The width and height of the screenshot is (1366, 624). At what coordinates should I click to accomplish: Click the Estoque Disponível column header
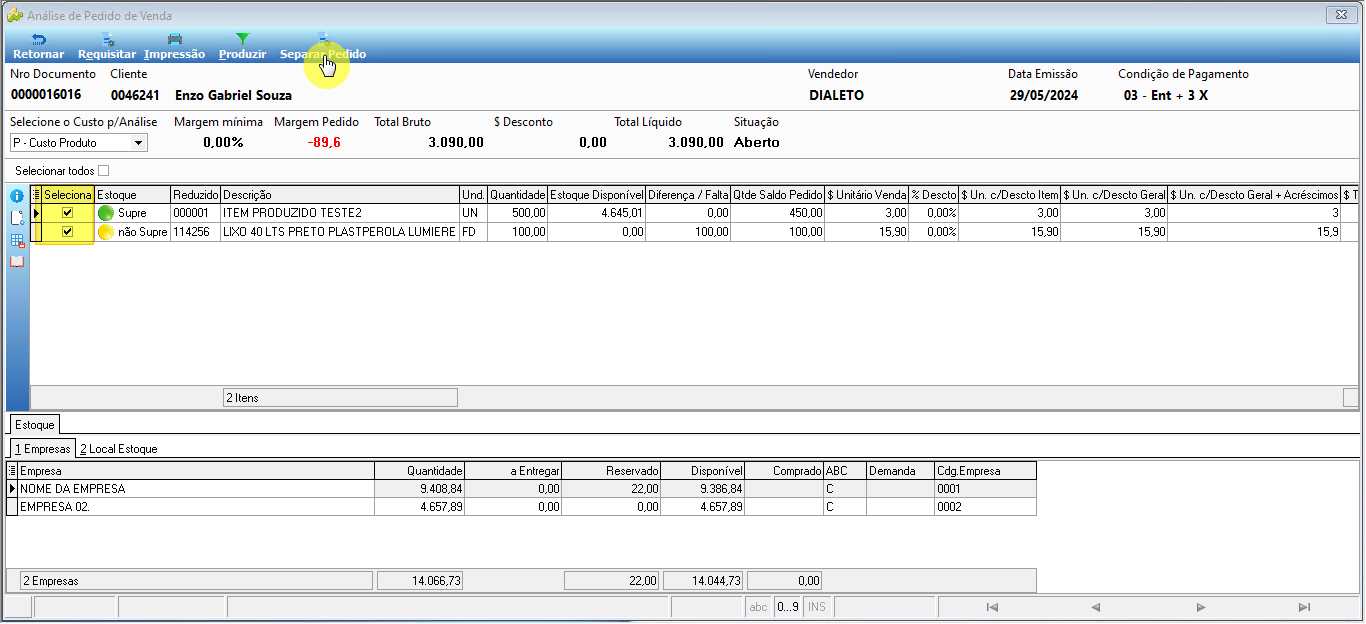(597, 195)
